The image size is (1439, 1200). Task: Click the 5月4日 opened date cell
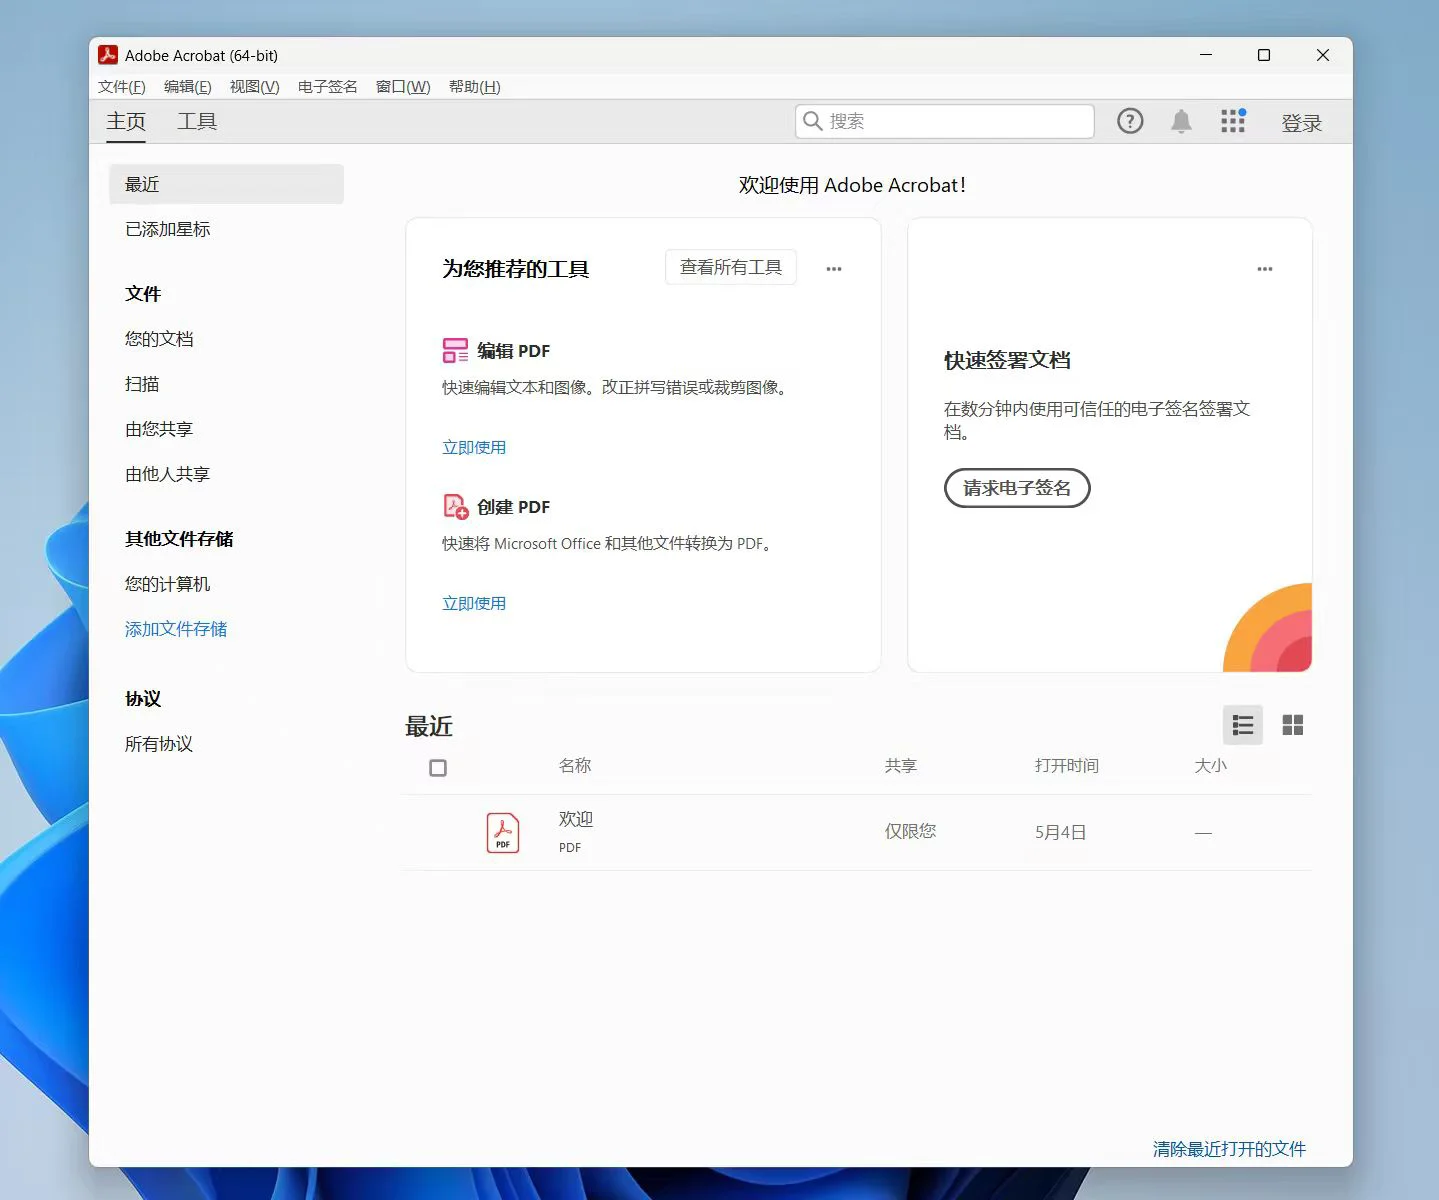pyautogui.click(x=1060, y=832)
